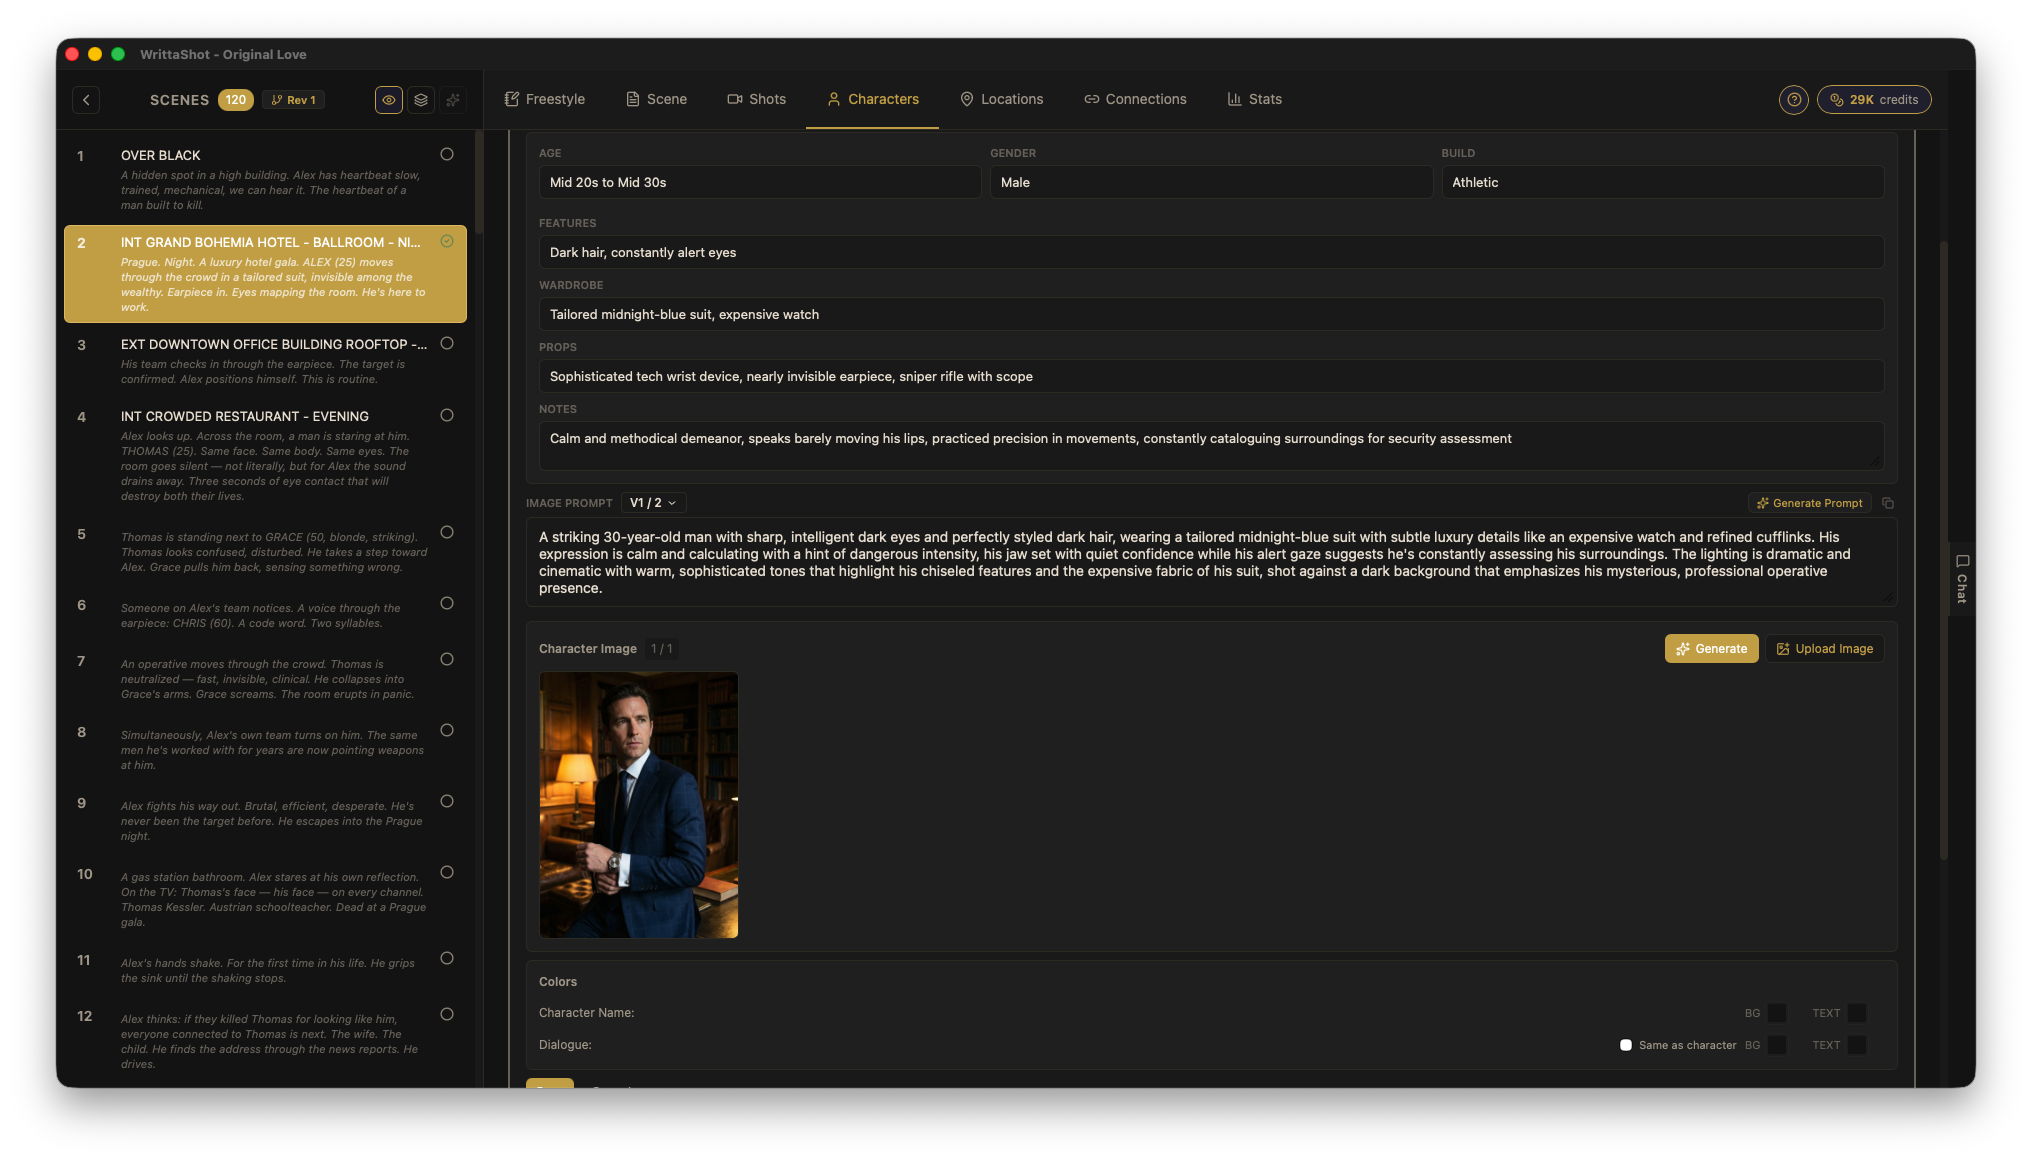Mark scene 4 INT CROWDED RESTAURANT as complete

(447, 415)
